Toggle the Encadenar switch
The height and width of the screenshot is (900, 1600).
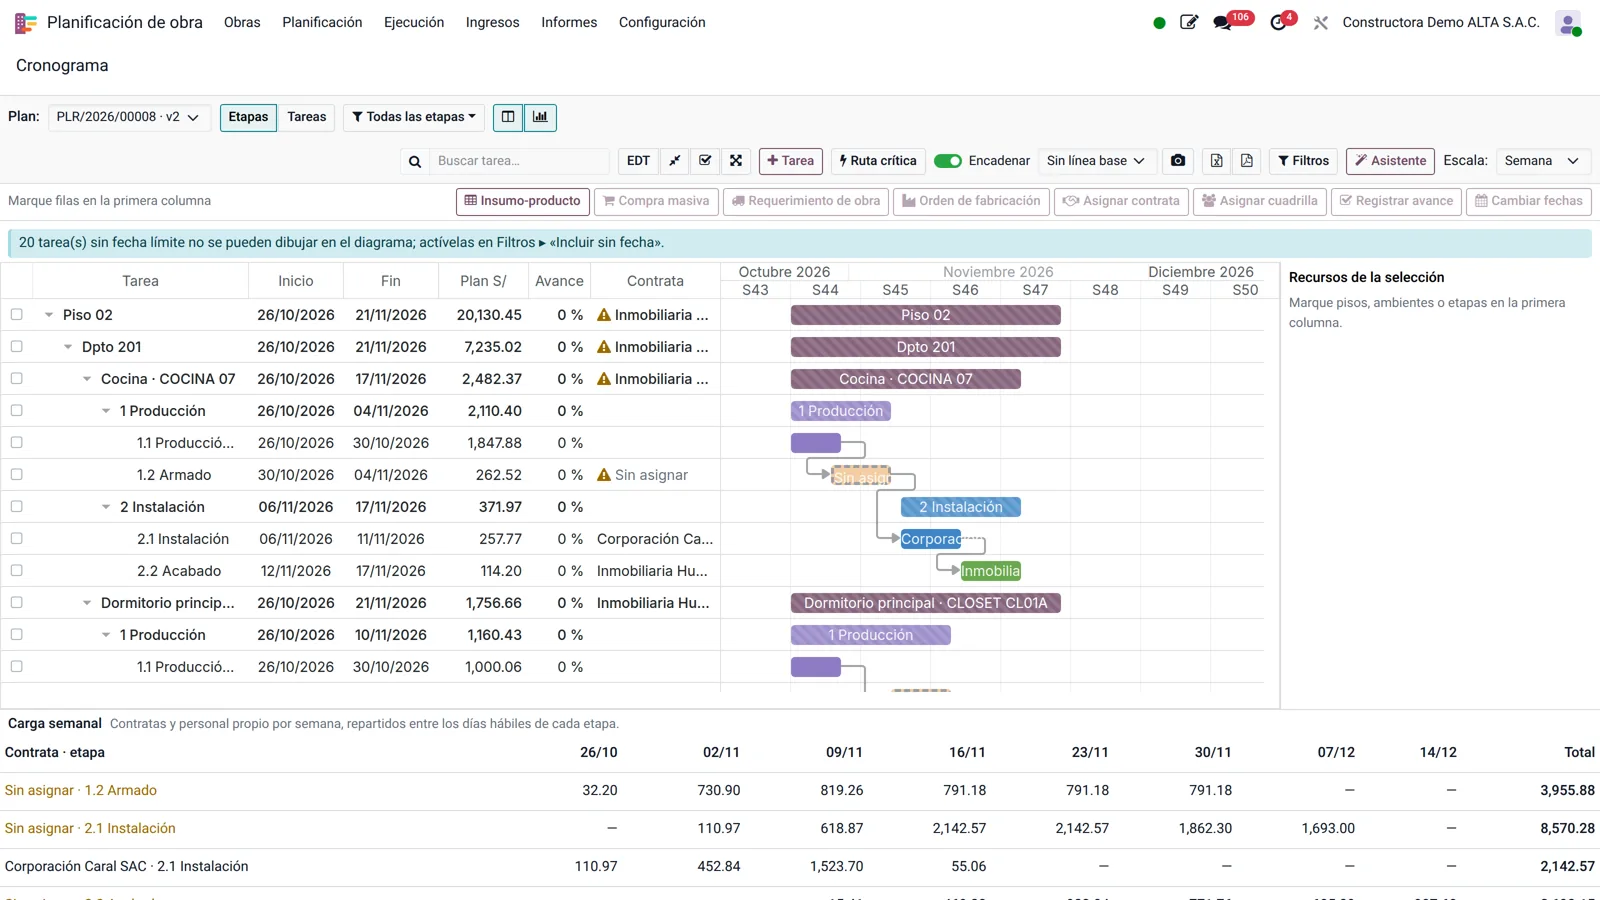pos(948,161)
